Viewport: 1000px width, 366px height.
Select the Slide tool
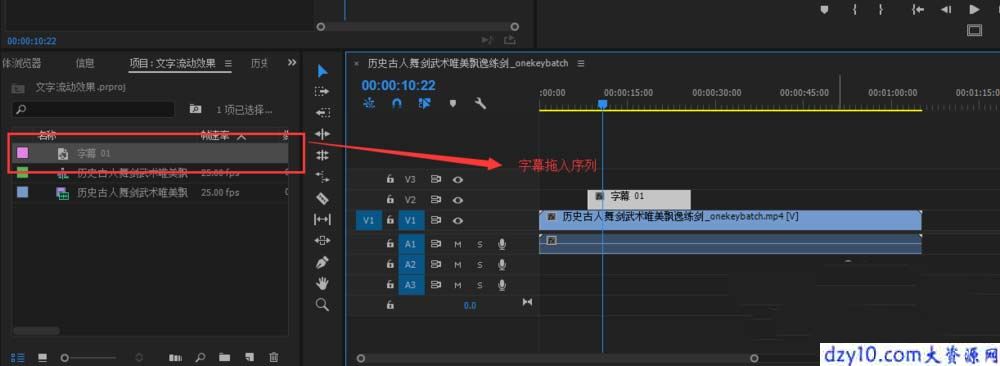tap(323, 240)
